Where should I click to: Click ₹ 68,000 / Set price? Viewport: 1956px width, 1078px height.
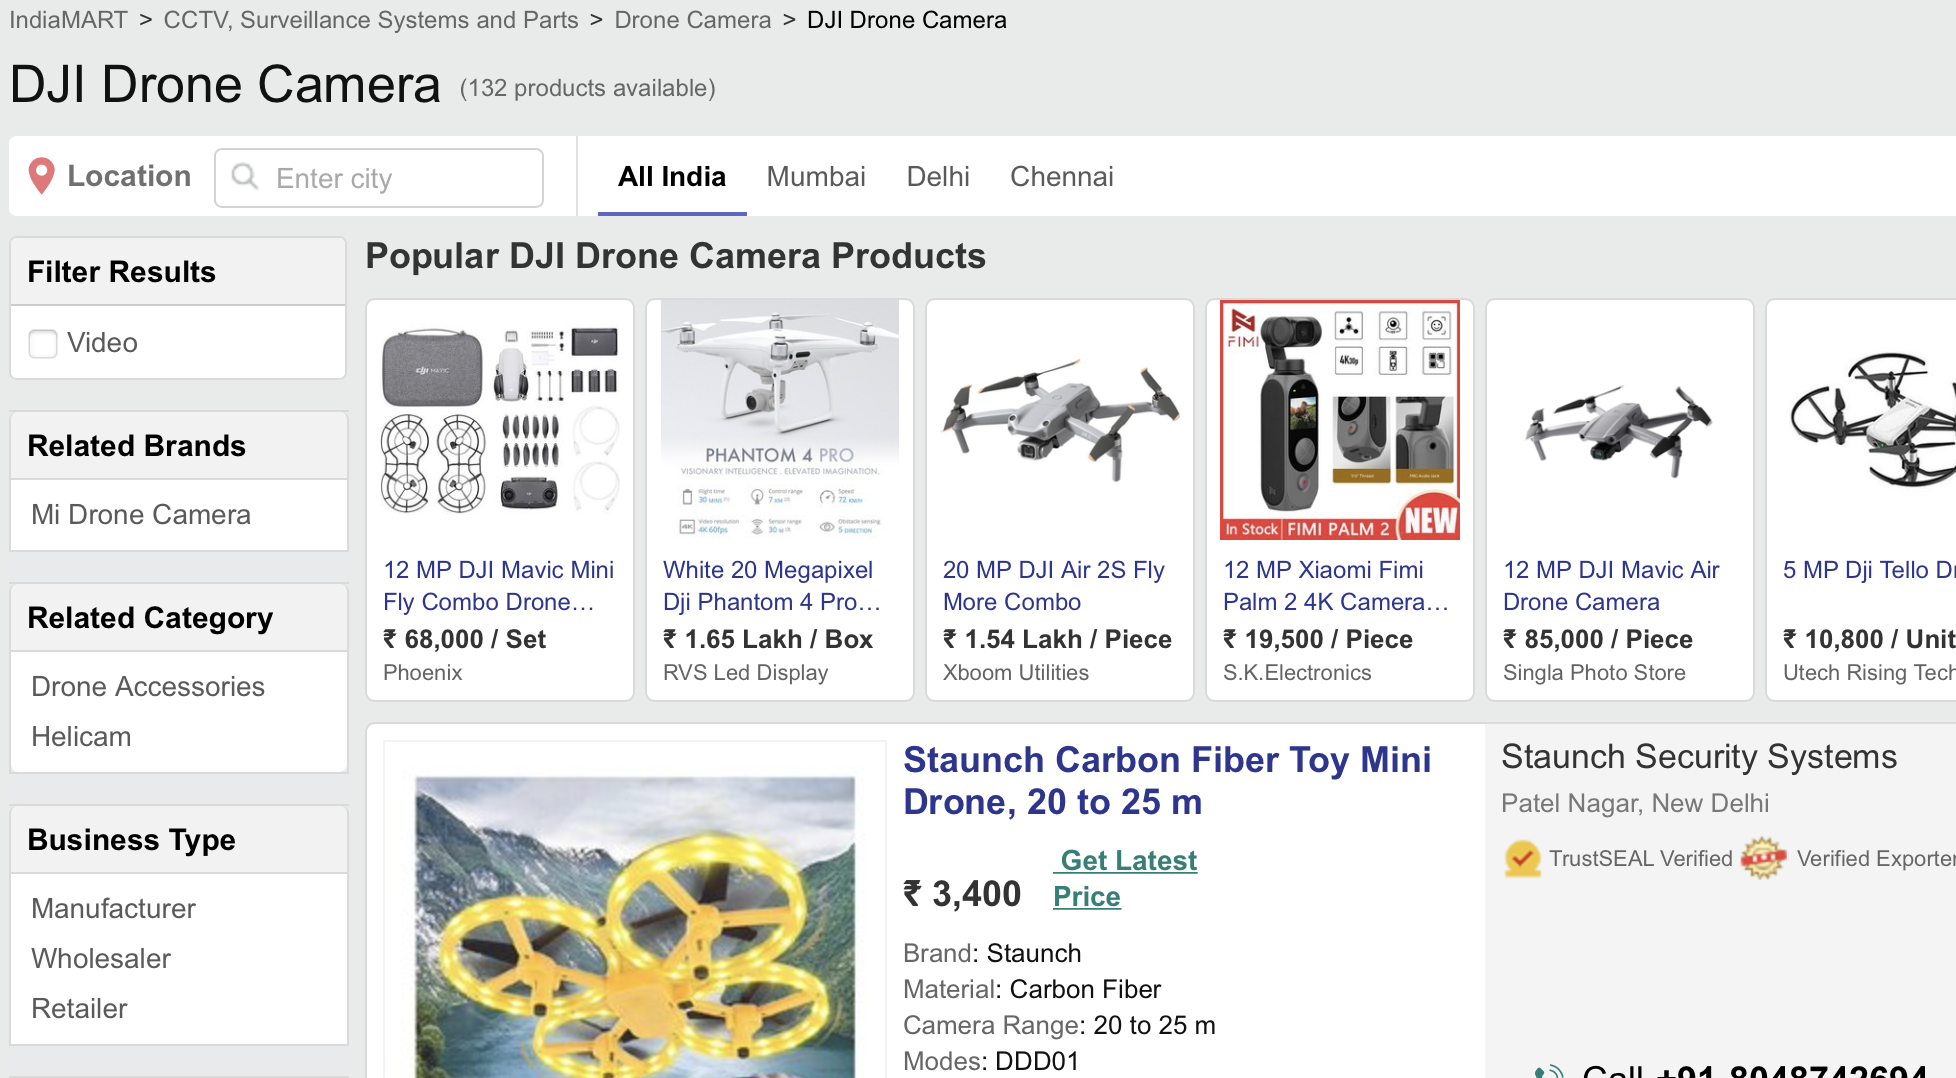click(465, 639)
